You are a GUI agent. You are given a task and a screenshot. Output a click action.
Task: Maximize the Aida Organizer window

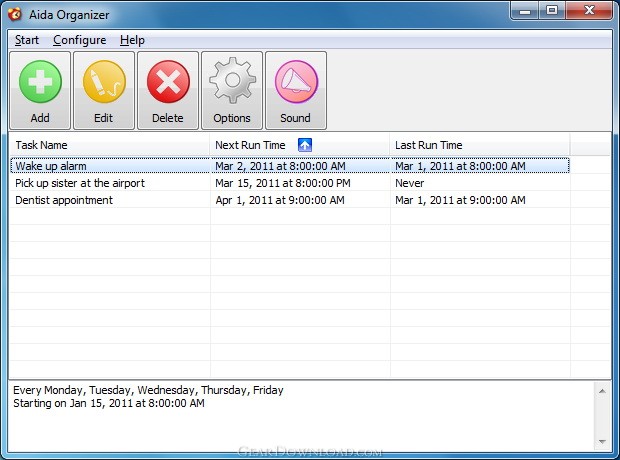(x=552, y=11)
